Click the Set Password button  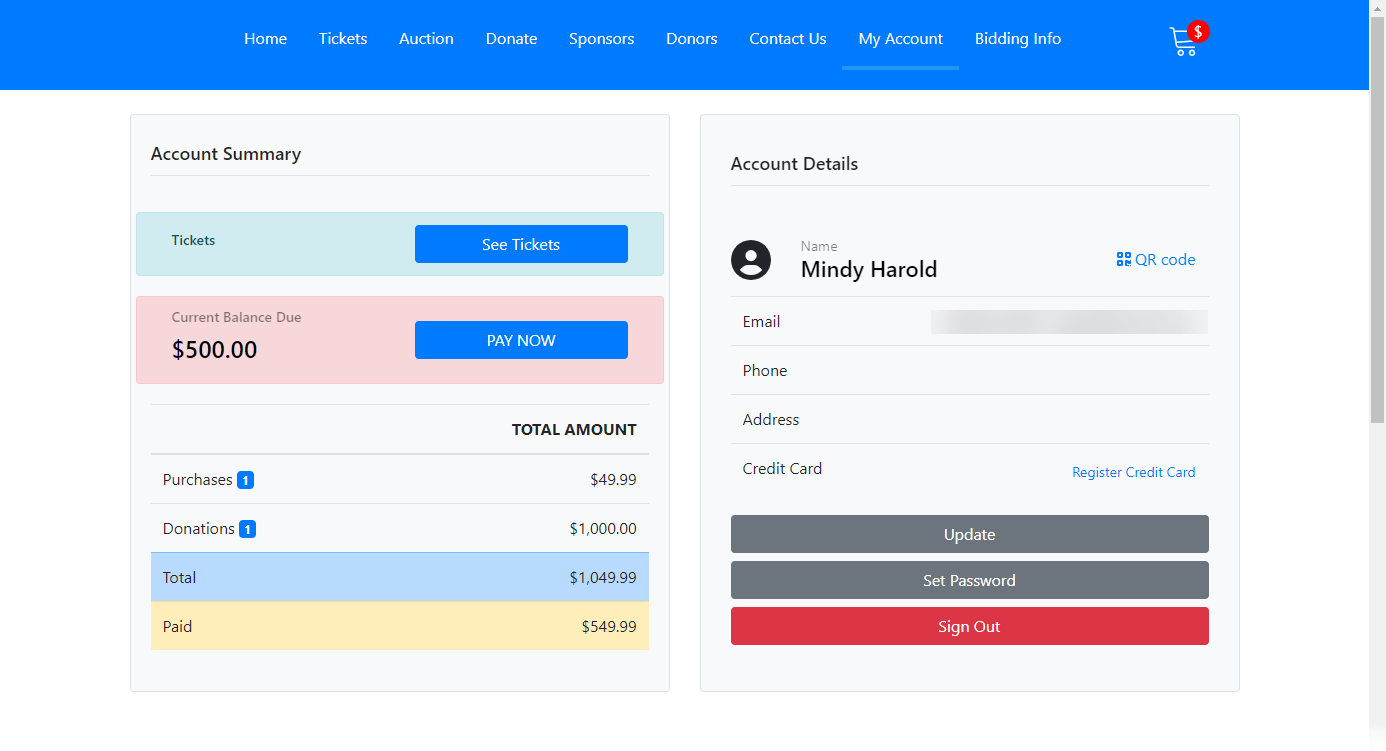[x=969, y=580]
